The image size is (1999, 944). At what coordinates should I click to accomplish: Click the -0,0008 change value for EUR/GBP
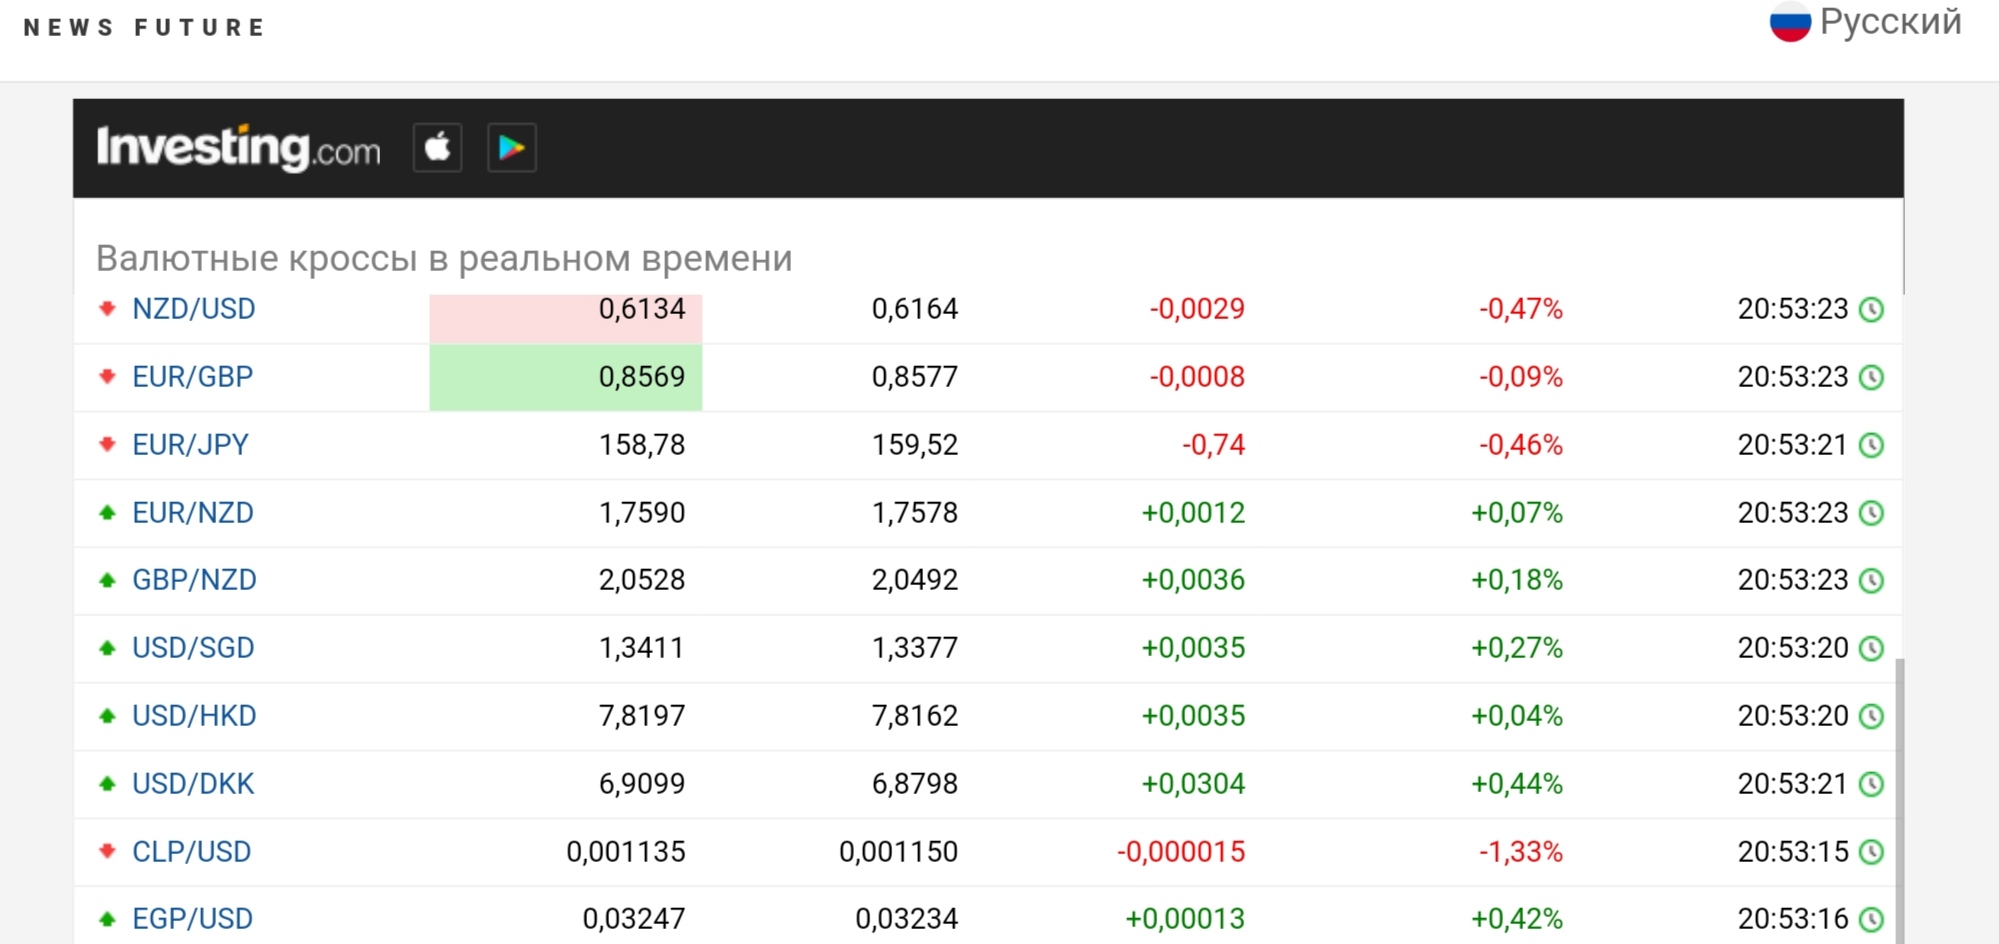point(1198,377)
